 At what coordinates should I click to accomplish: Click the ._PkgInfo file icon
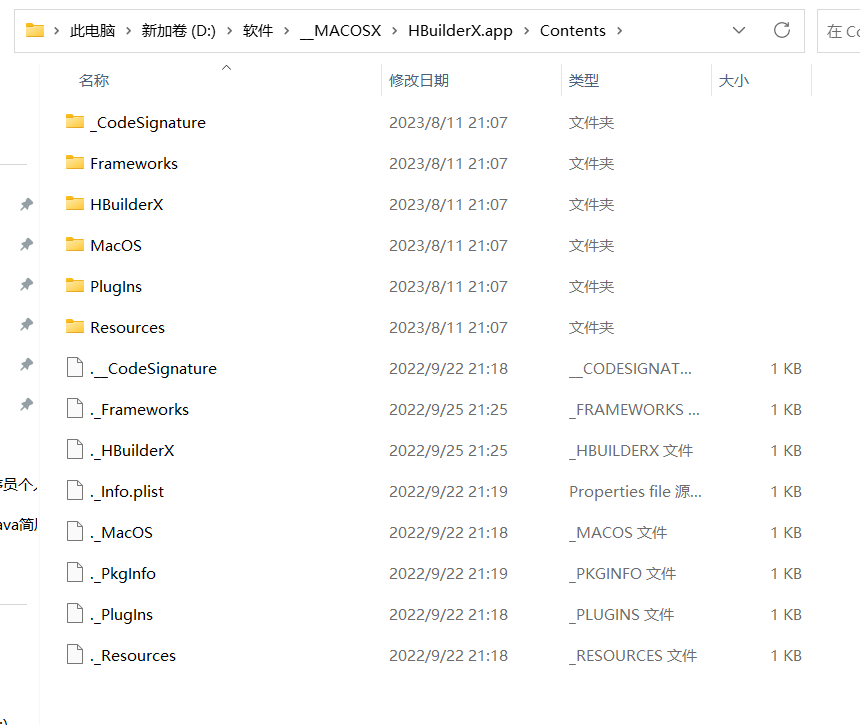coord(75,573)
